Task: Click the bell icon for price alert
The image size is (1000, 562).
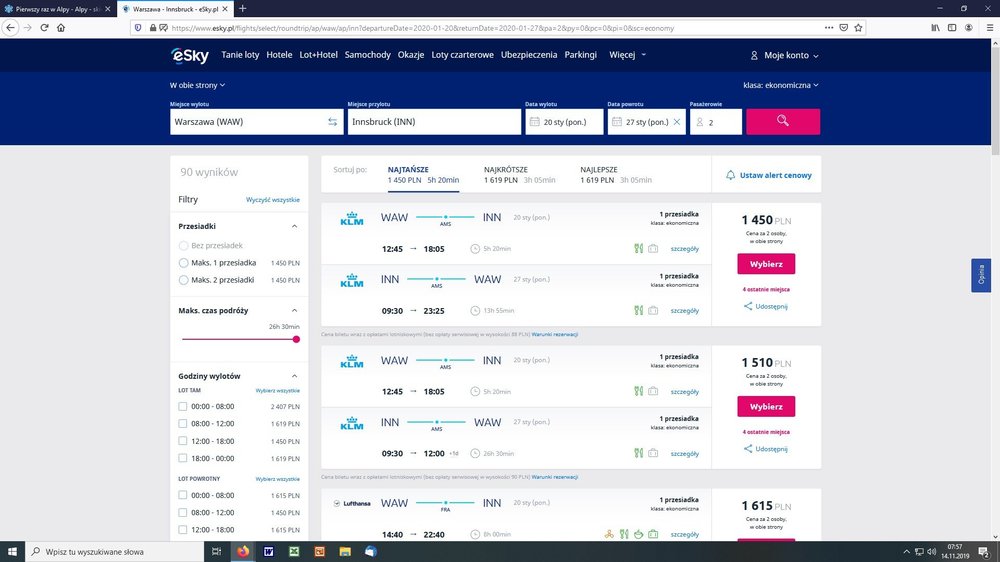Action: coord(730,175)
